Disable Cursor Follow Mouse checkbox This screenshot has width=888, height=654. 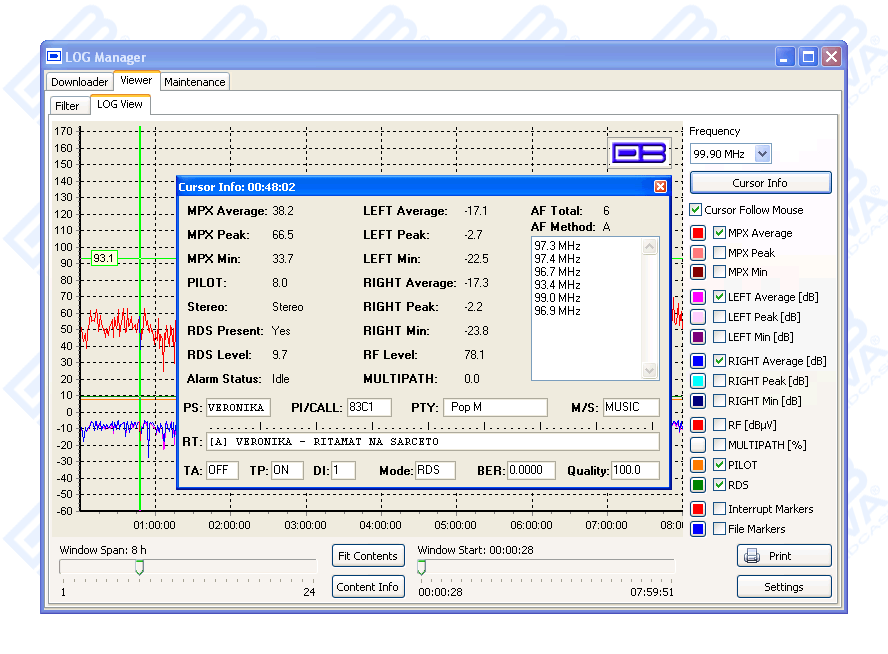(x=696, y=210)
